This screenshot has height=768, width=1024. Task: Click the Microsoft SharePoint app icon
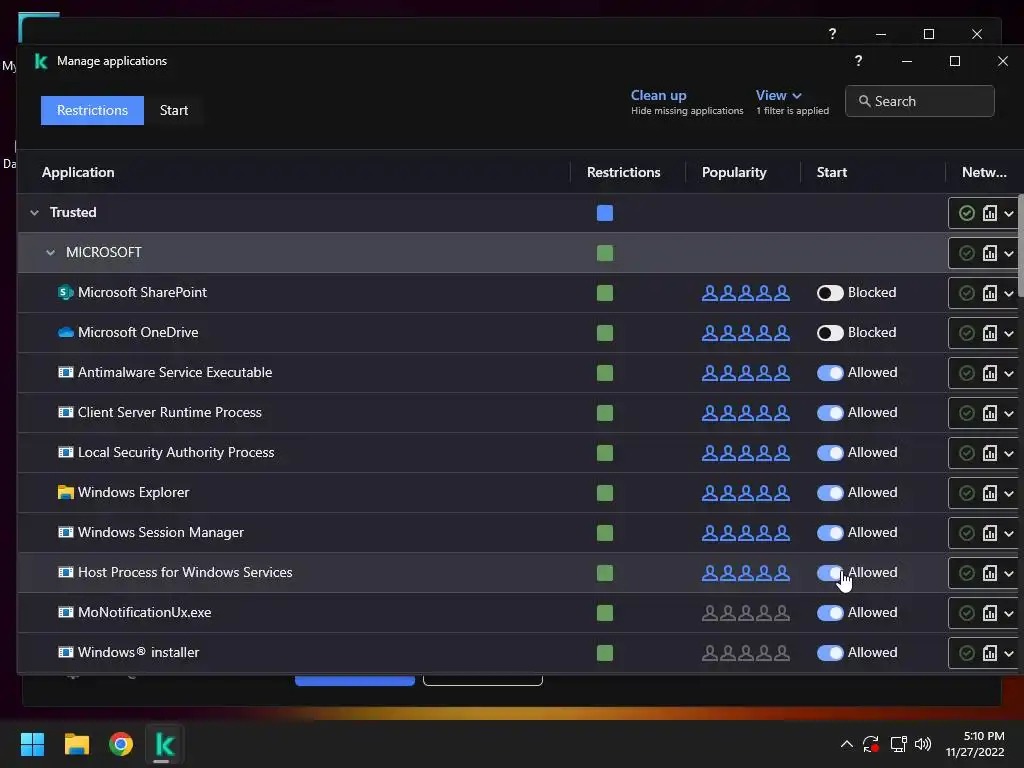coord(65,293)
